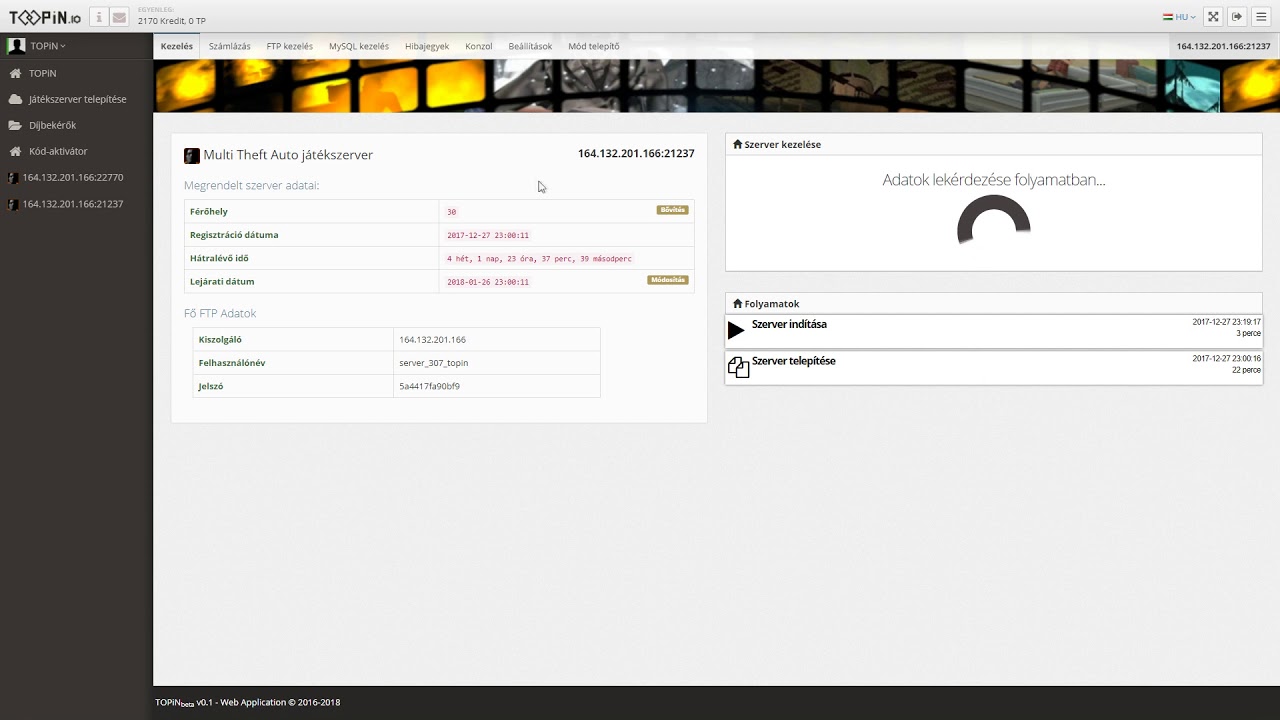Click expiry date 2018-01-26 23:00:11
This screenshot has width=1280, height=720.
(488, 282)
